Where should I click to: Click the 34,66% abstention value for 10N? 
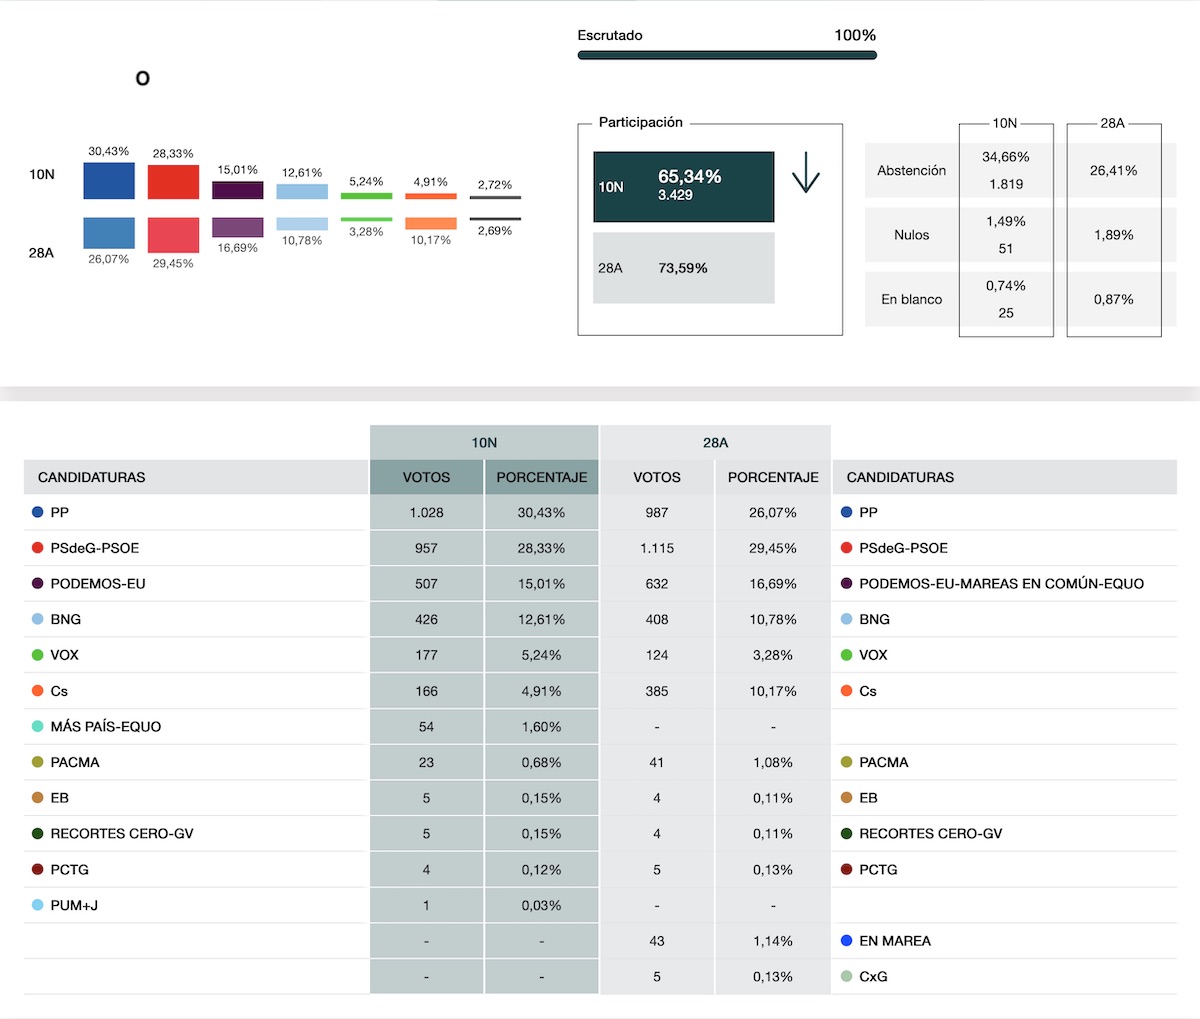click(1005, 157)
